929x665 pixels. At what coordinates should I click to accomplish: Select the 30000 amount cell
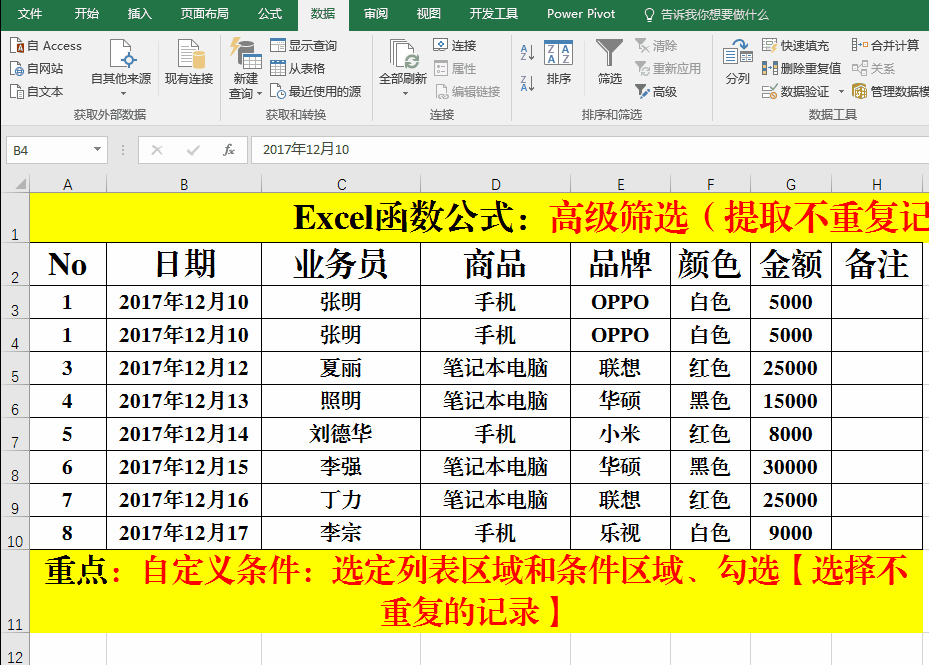[x=791, y=467]
